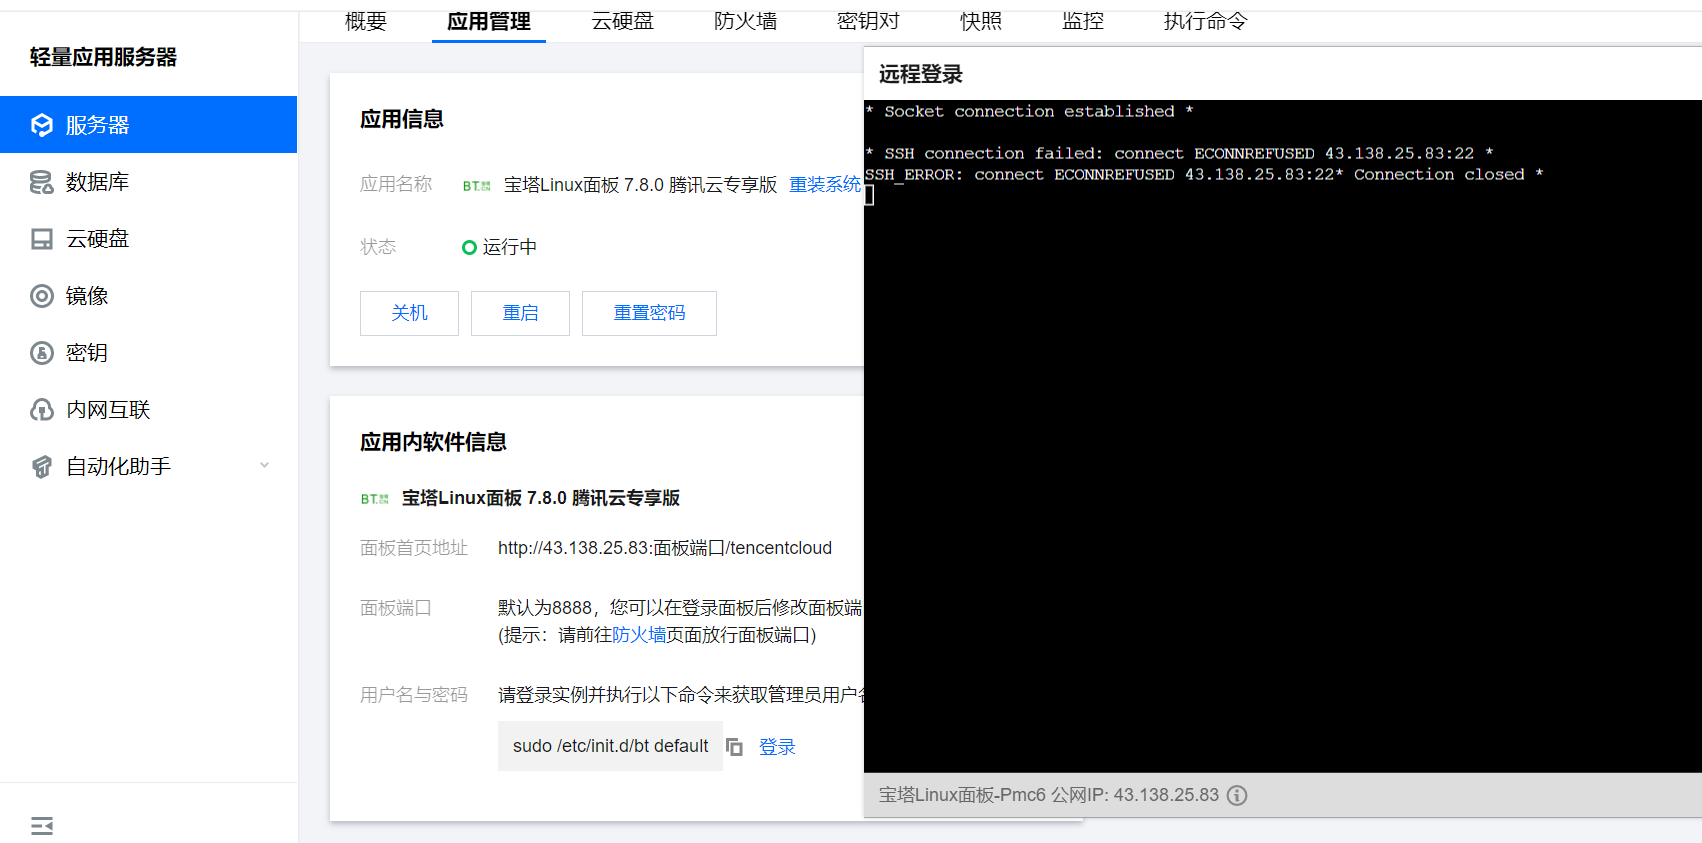Screen dimensions: 1702x843
Task: Click the 'Socket connection established' terminal line
Action: point(1029,111)
